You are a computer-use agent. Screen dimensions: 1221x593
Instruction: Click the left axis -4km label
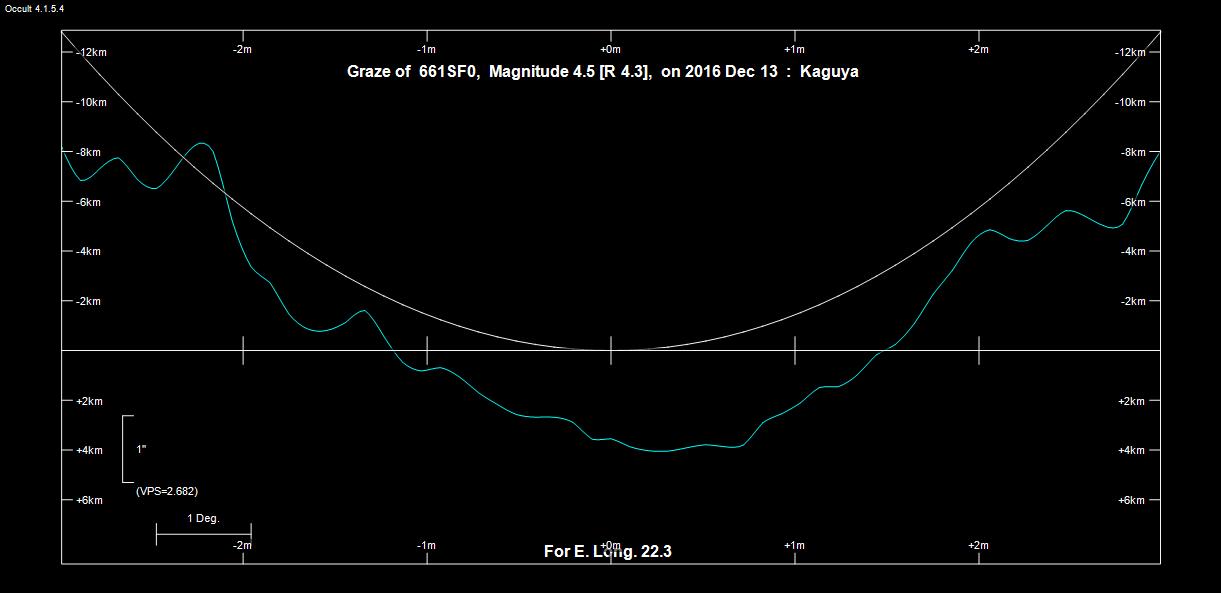[x=89, y=251]
